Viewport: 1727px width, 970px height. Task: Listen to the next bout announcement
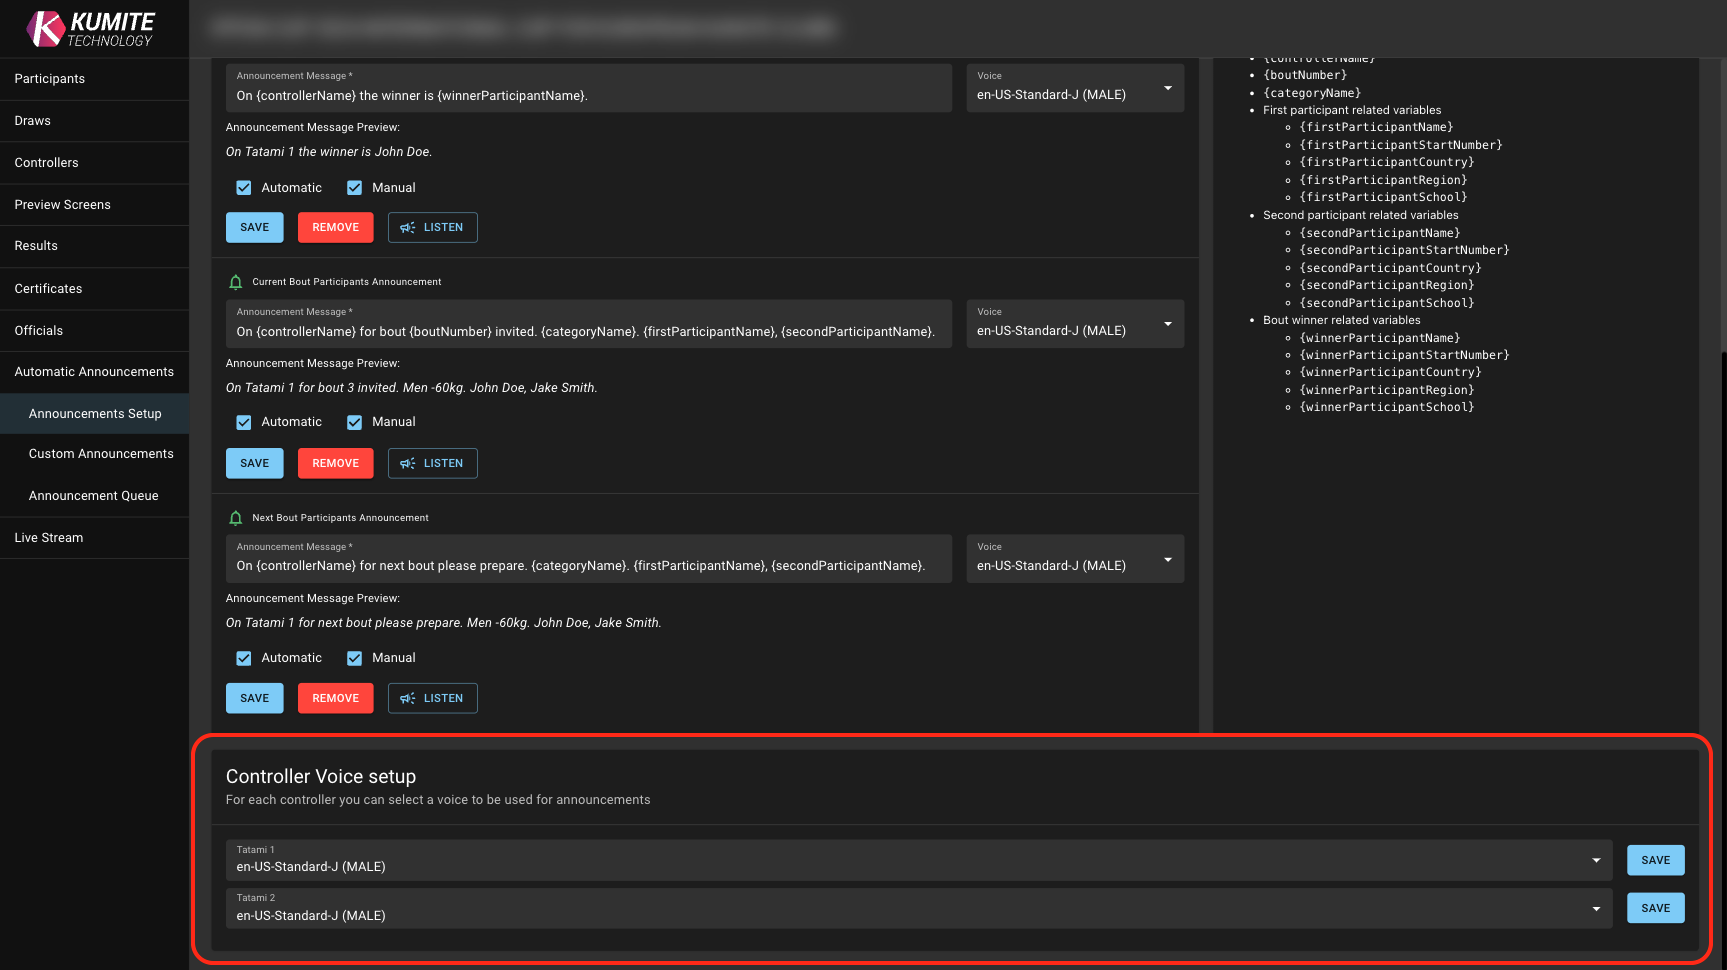433,699
